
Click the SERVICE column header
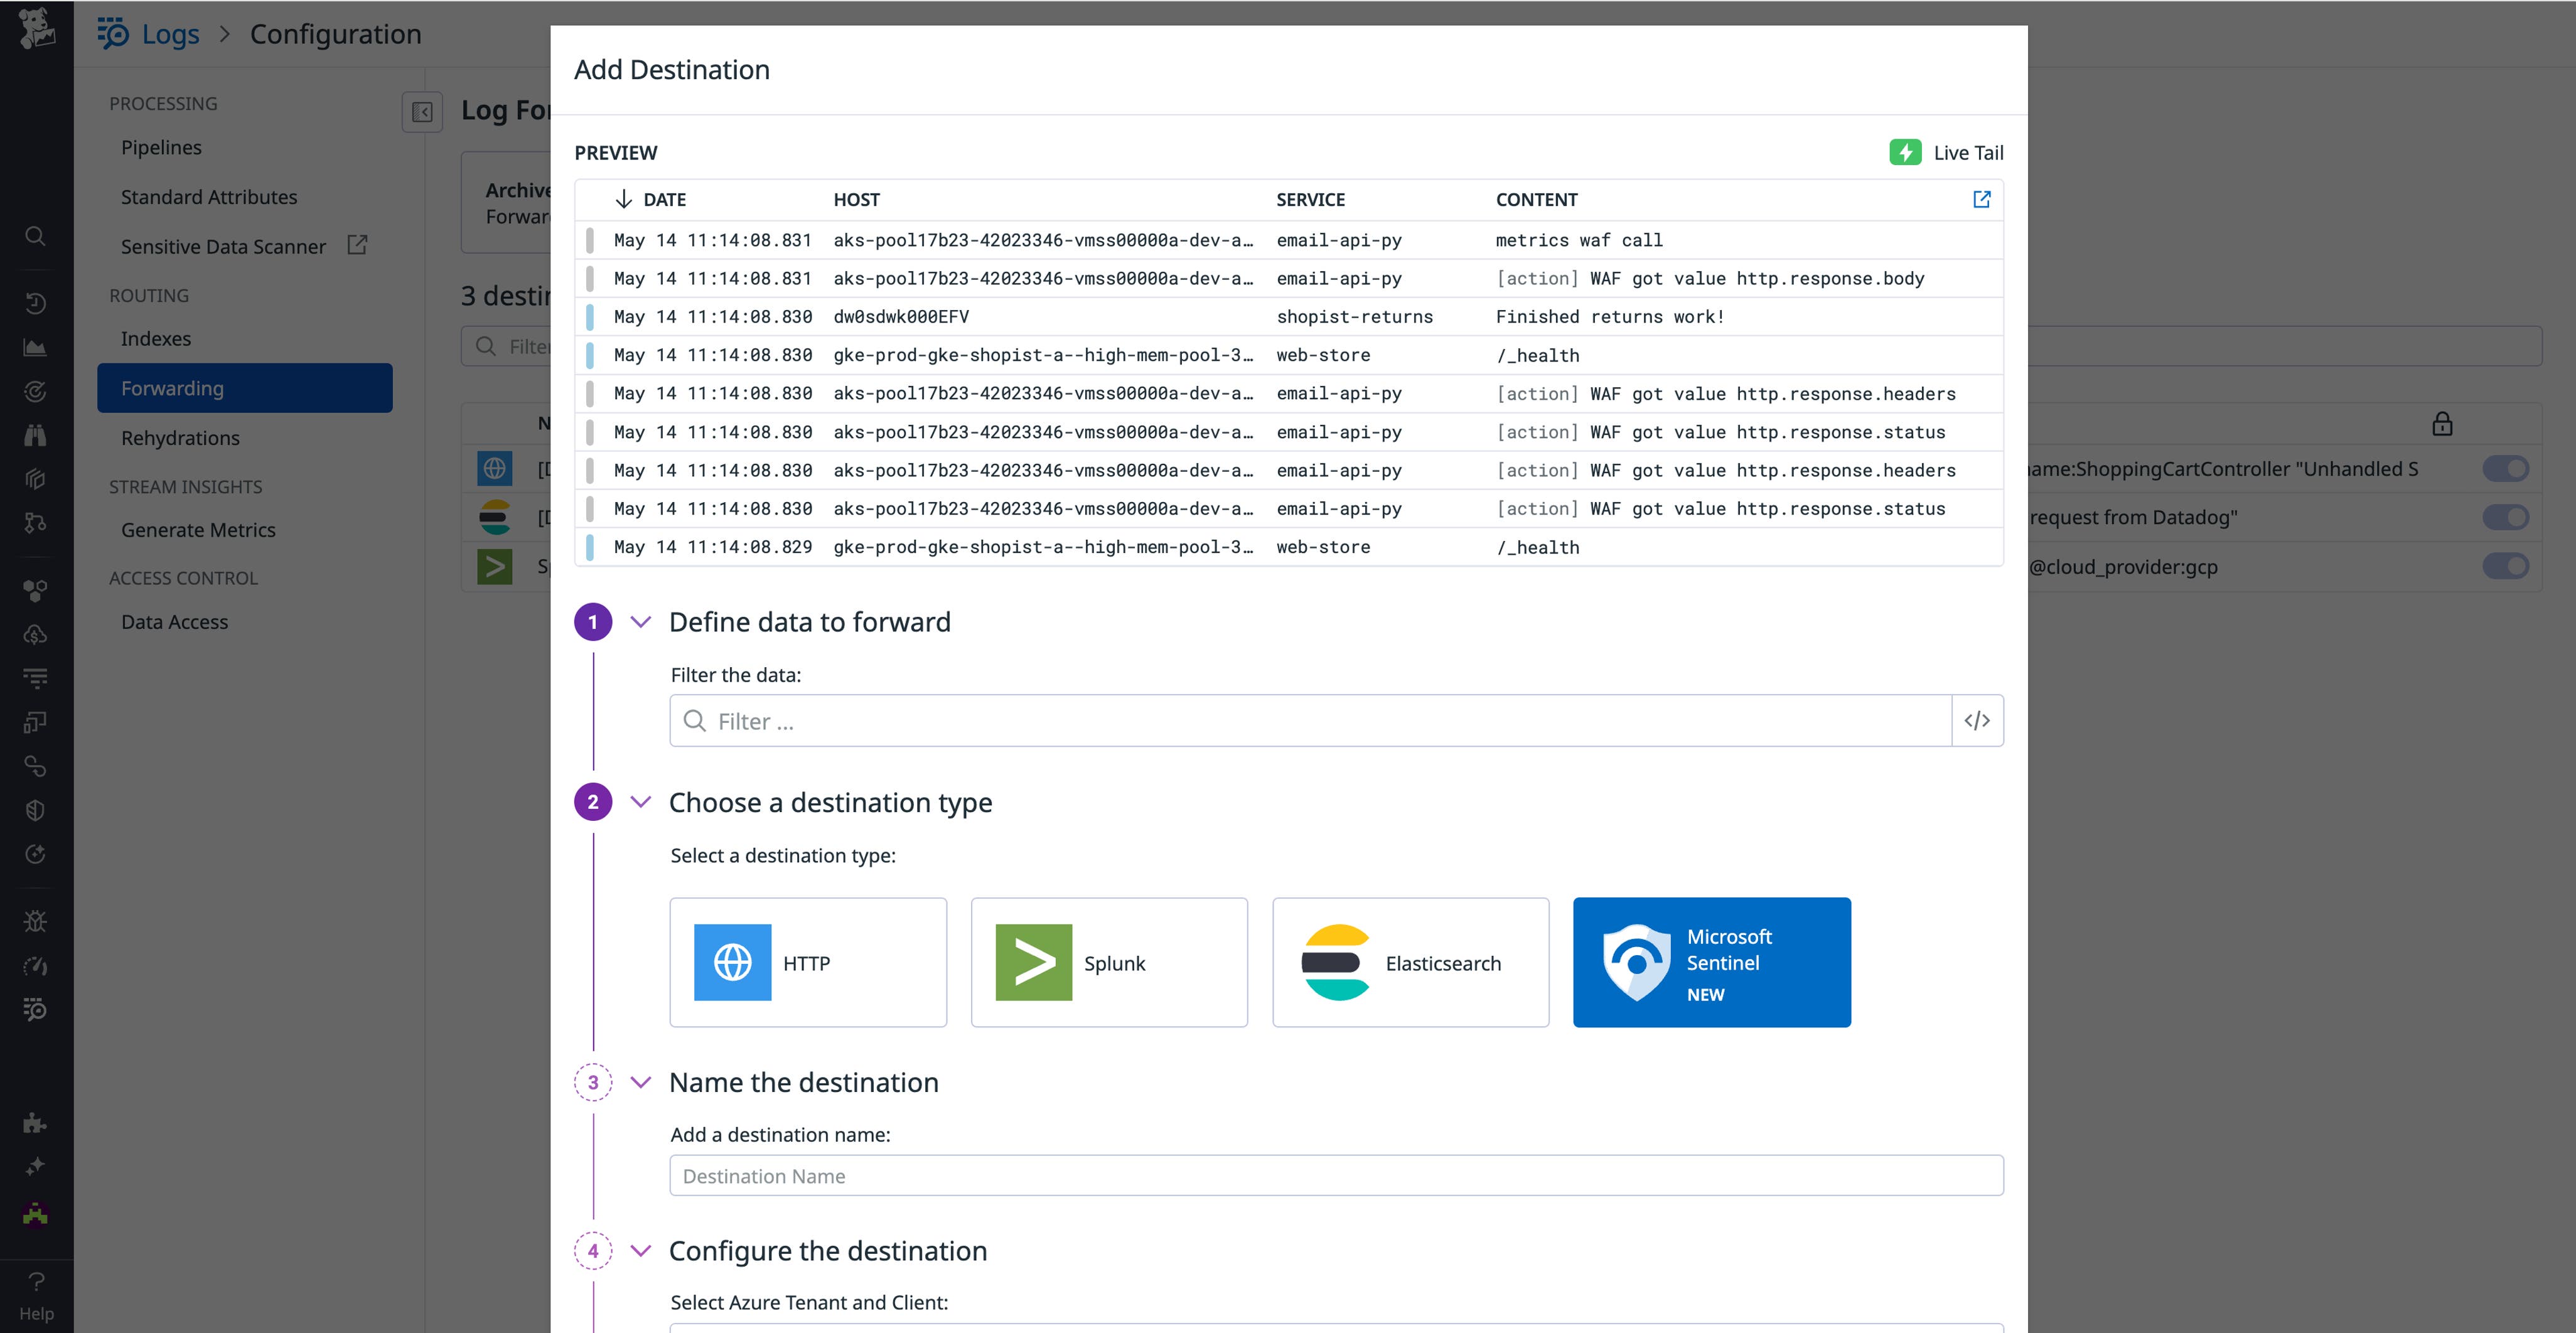pyautogui.click(x=1310, y=199)
